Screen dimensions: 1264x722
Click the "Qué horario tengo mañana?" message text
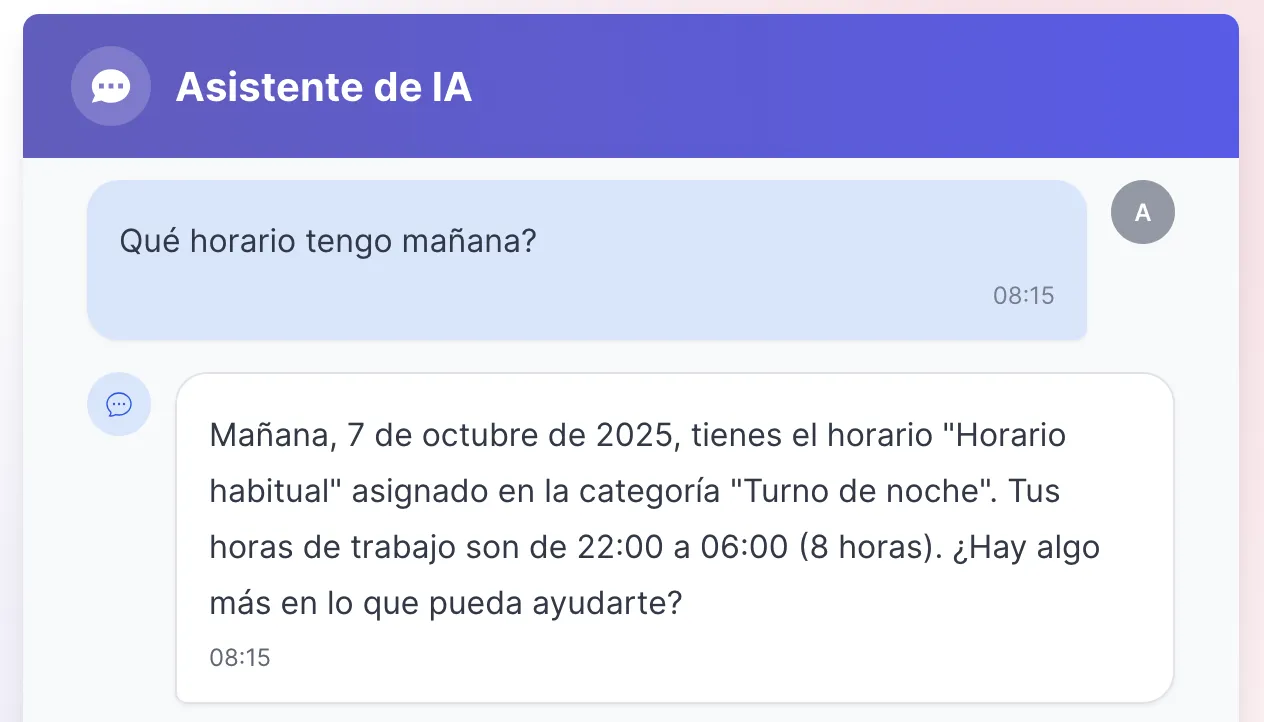click(328, 241)
